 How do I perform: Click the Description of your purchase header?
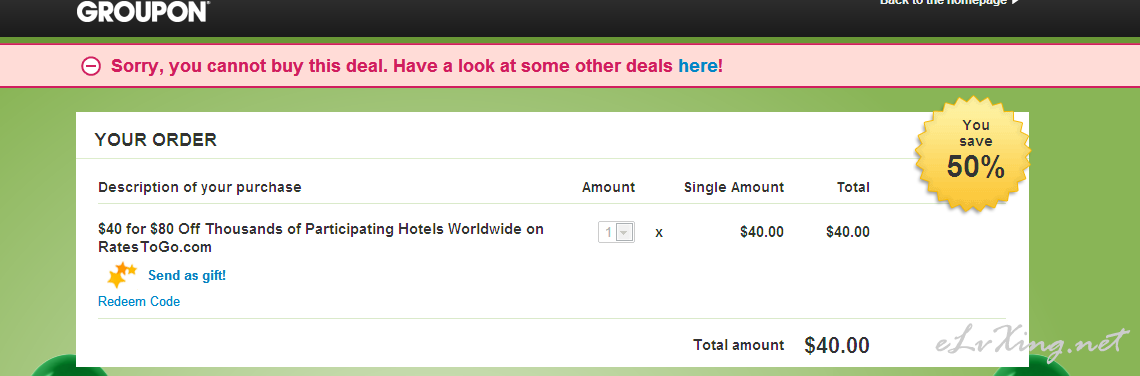point(199,187)
